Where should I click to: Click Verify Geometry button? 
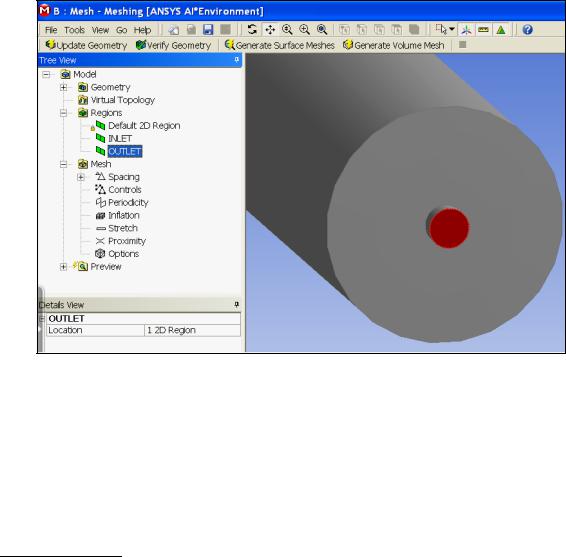(173, 45)
